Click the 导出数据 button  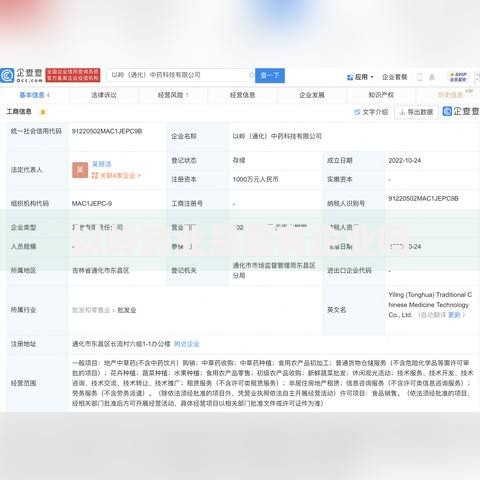pyautogui.click(x=416, y=112)
